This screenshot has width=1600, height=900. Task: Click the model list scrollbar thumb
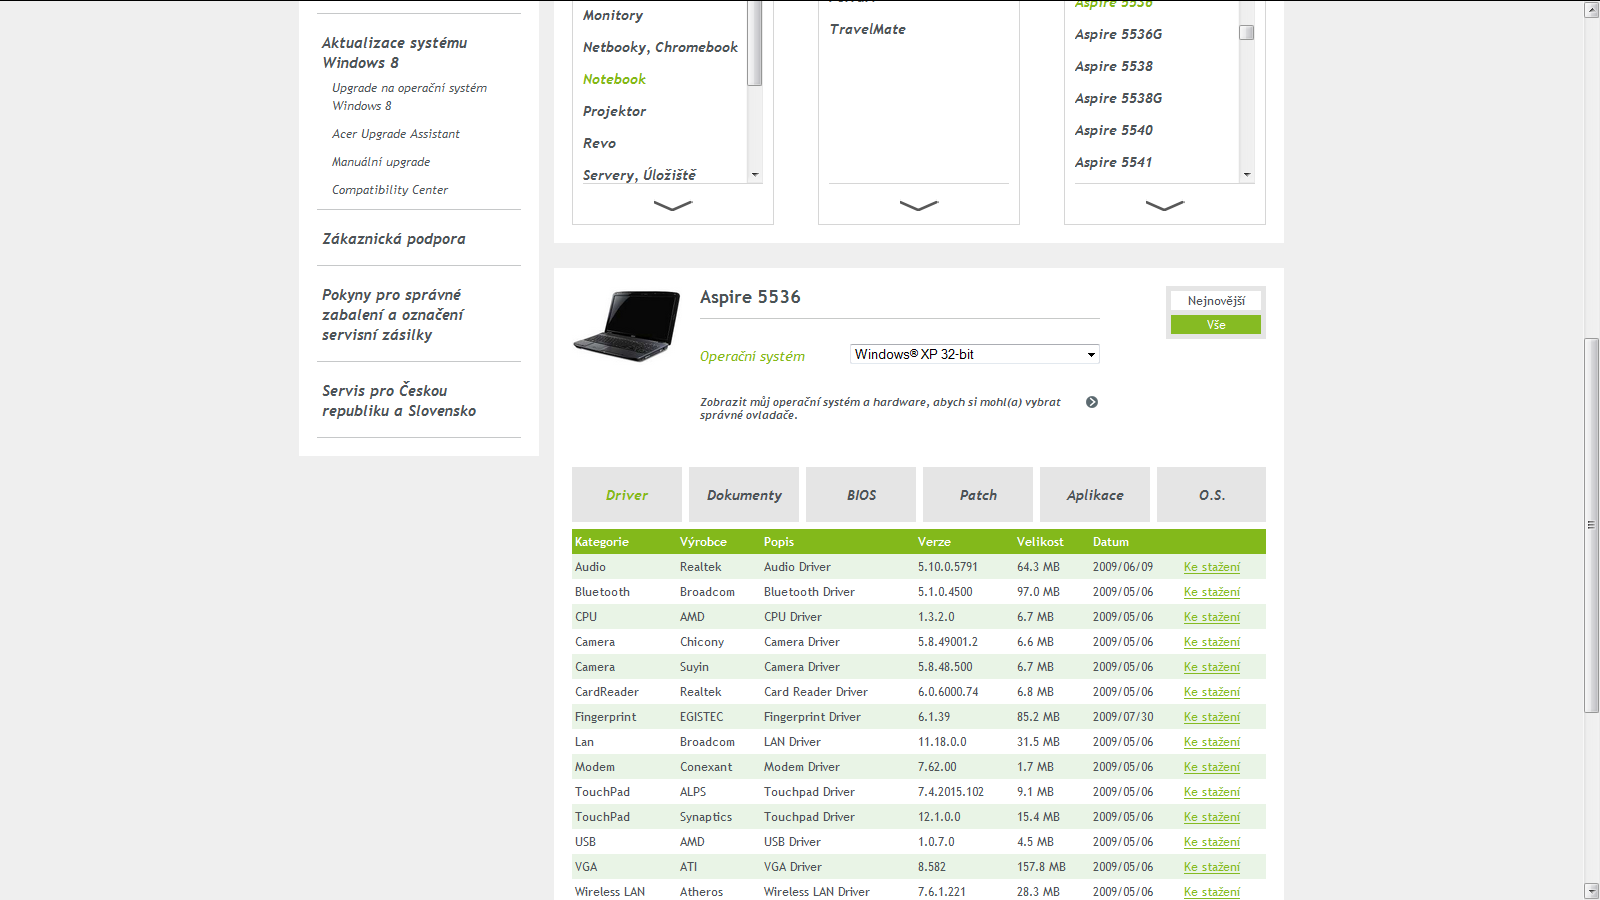tap(1247, 32)
